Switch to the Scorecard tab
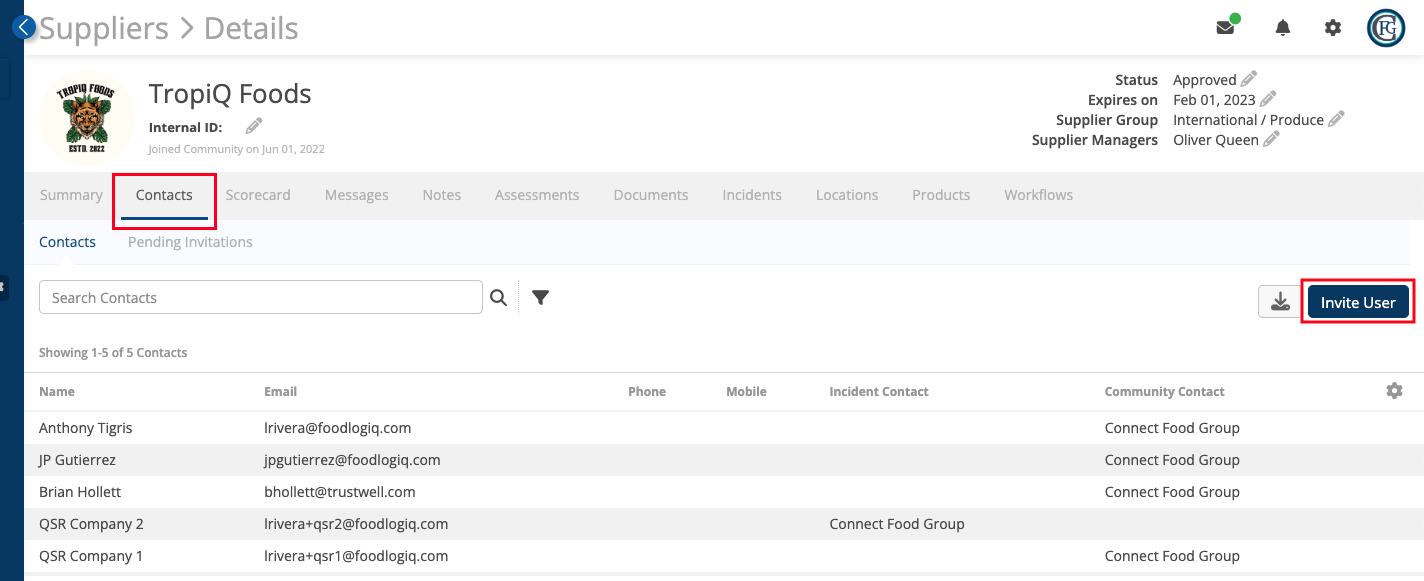Image resolution: width=1424 pixels, height=581 pixels. (x=258, y=195)
